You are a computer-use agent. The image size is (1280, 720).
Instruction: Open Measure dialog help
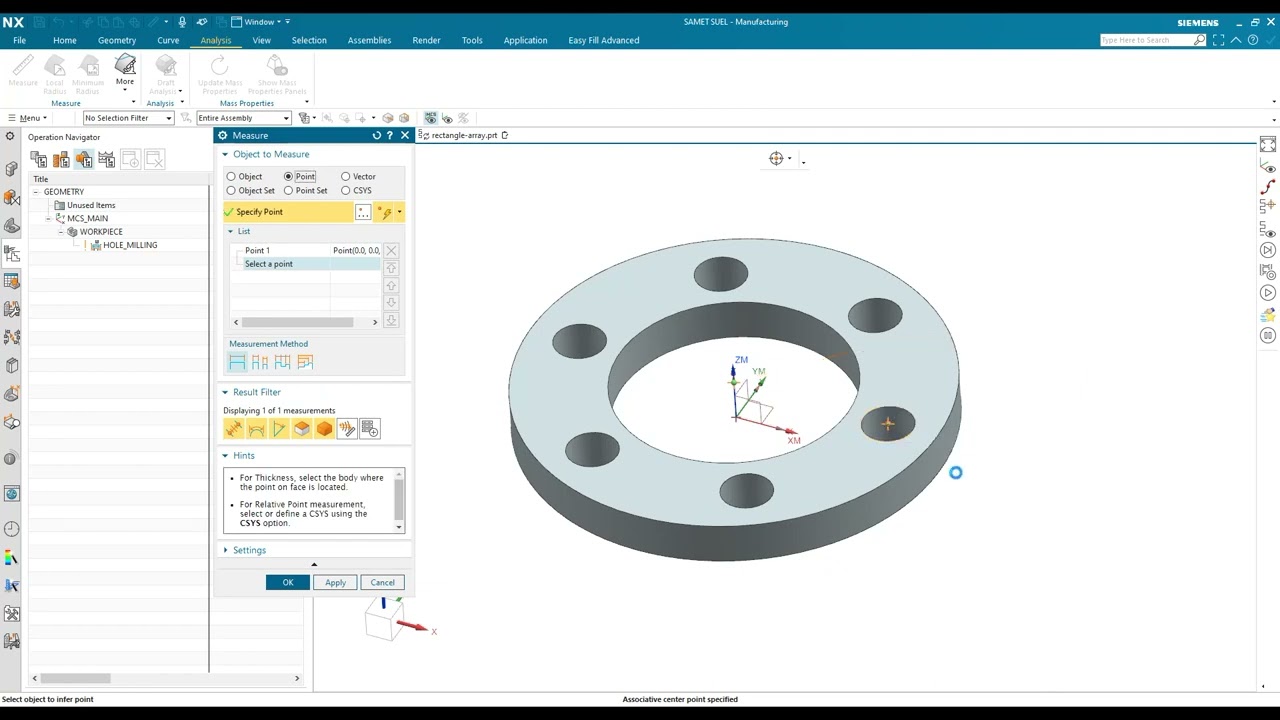(390, 135)
